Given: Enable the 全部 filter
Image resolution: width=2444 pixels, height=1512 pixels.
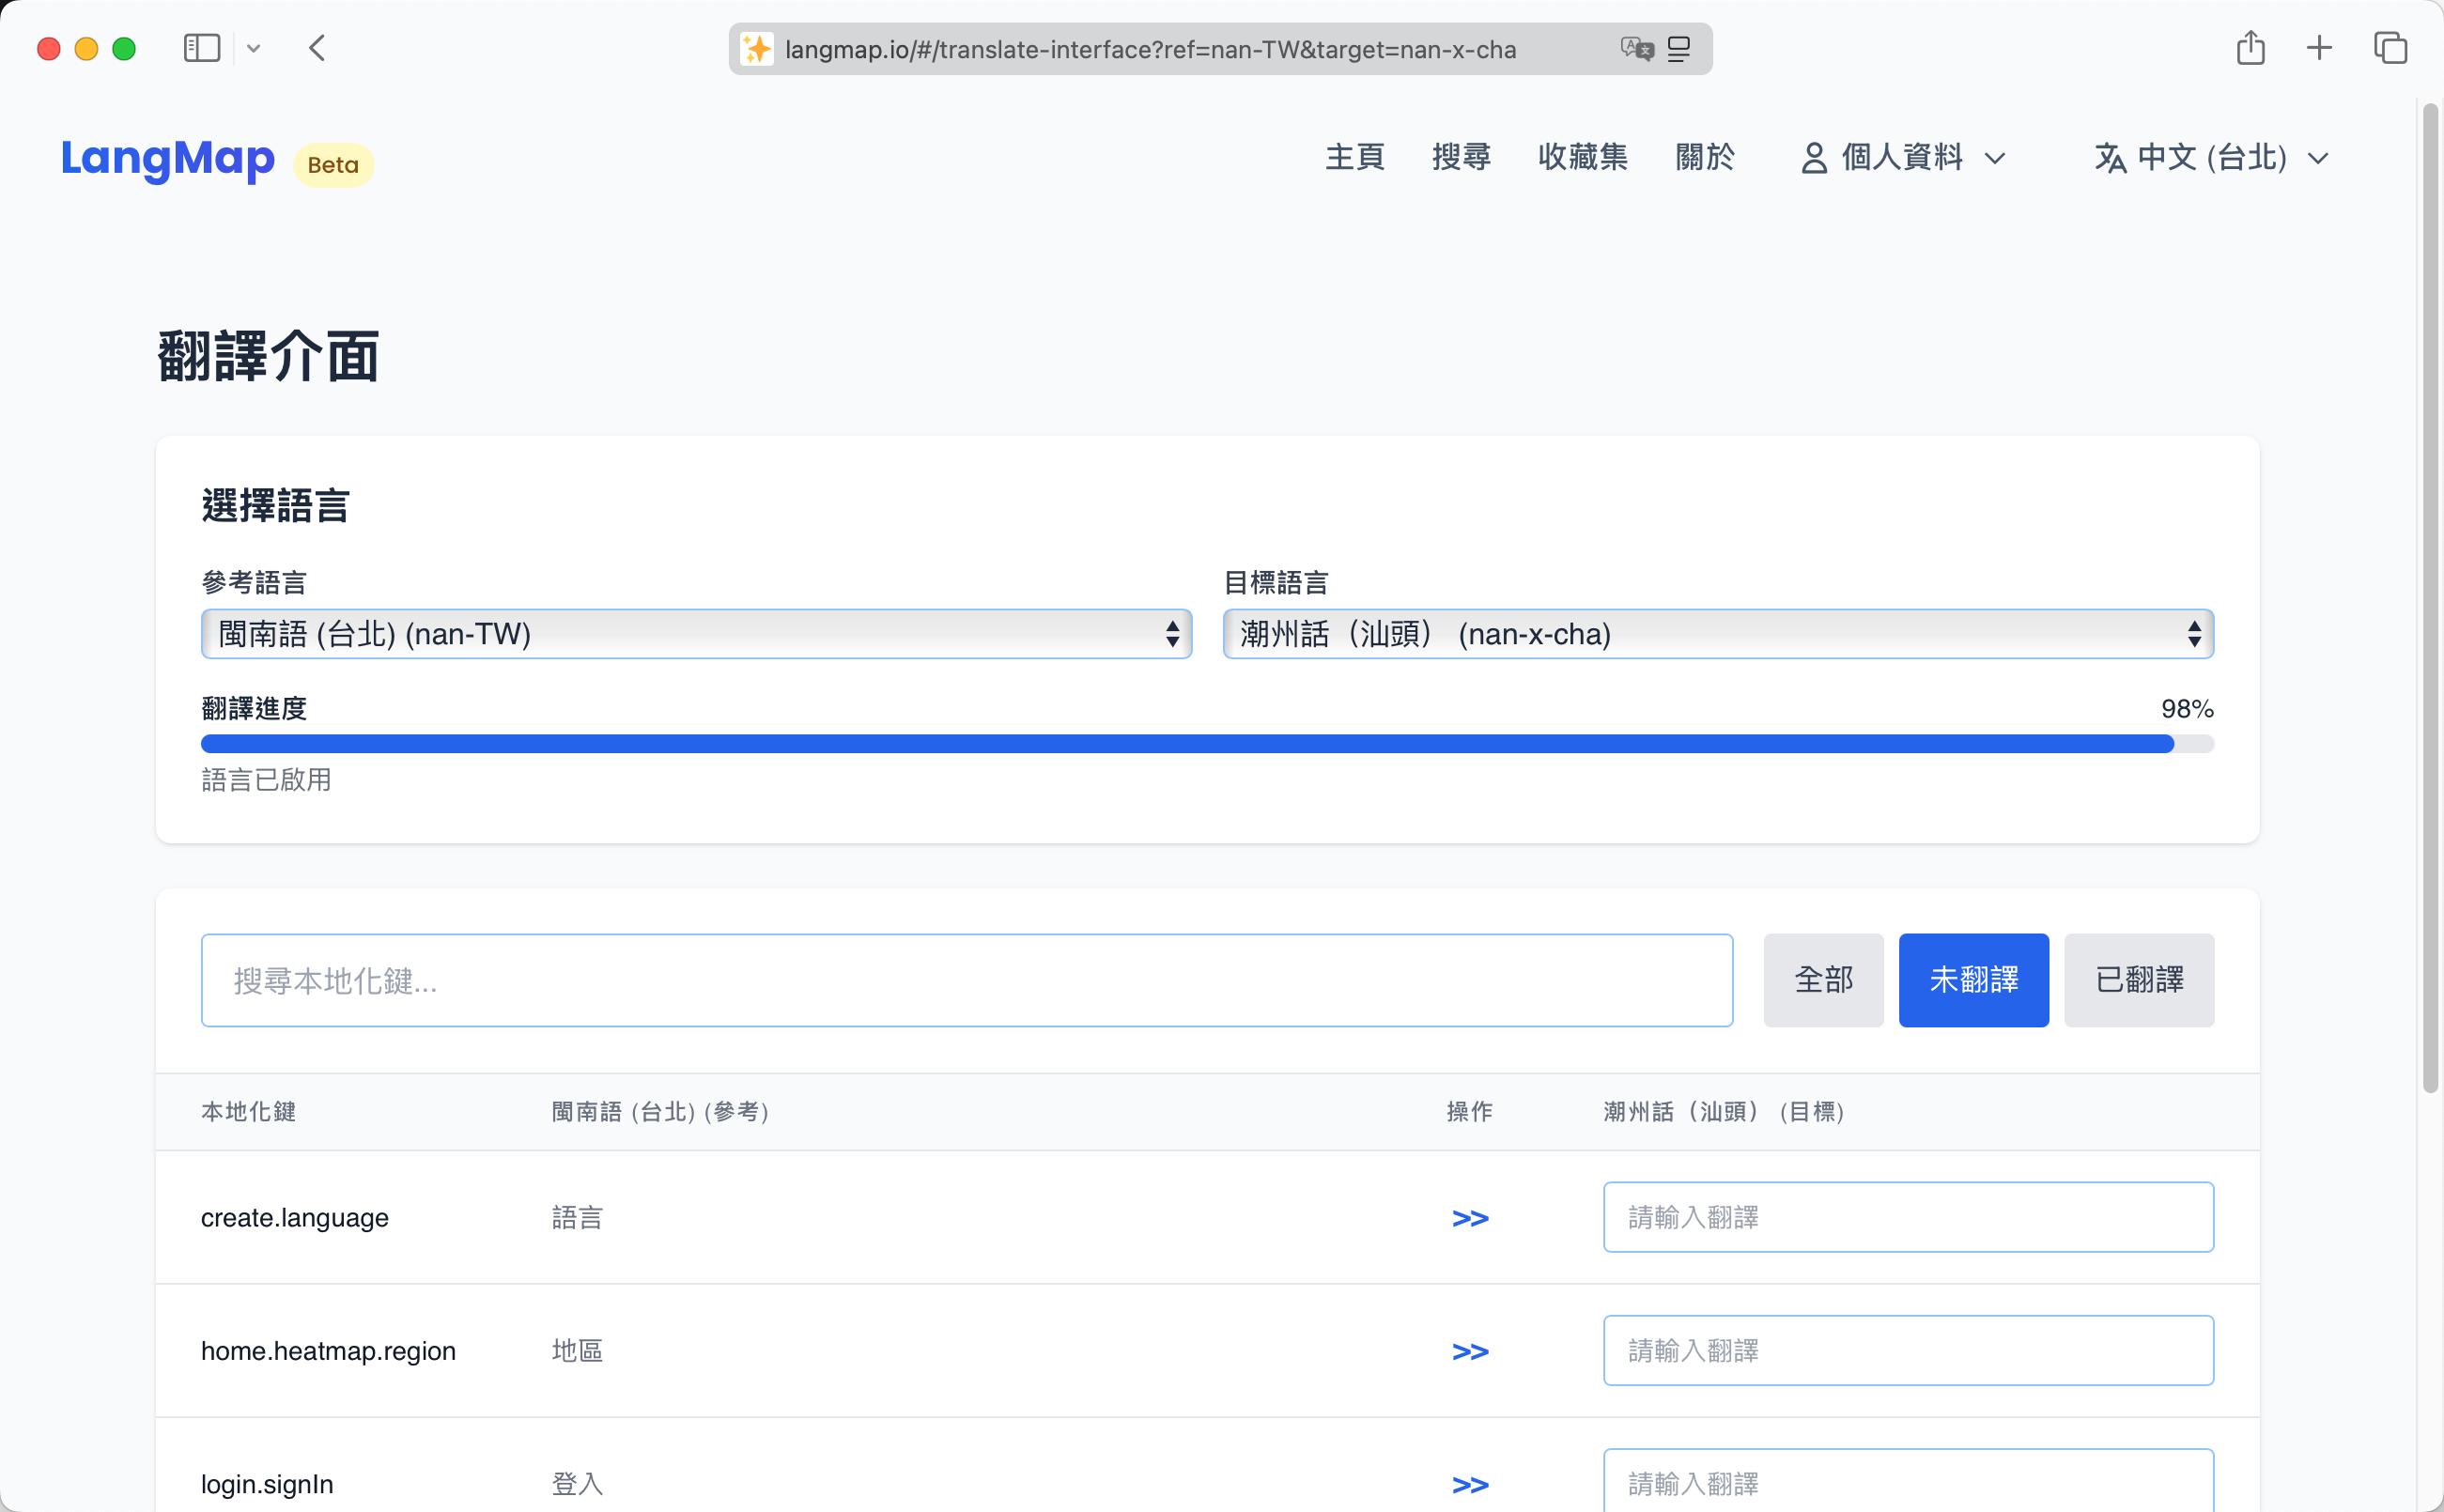Looking at the screenshot, I should point(1823,980).
